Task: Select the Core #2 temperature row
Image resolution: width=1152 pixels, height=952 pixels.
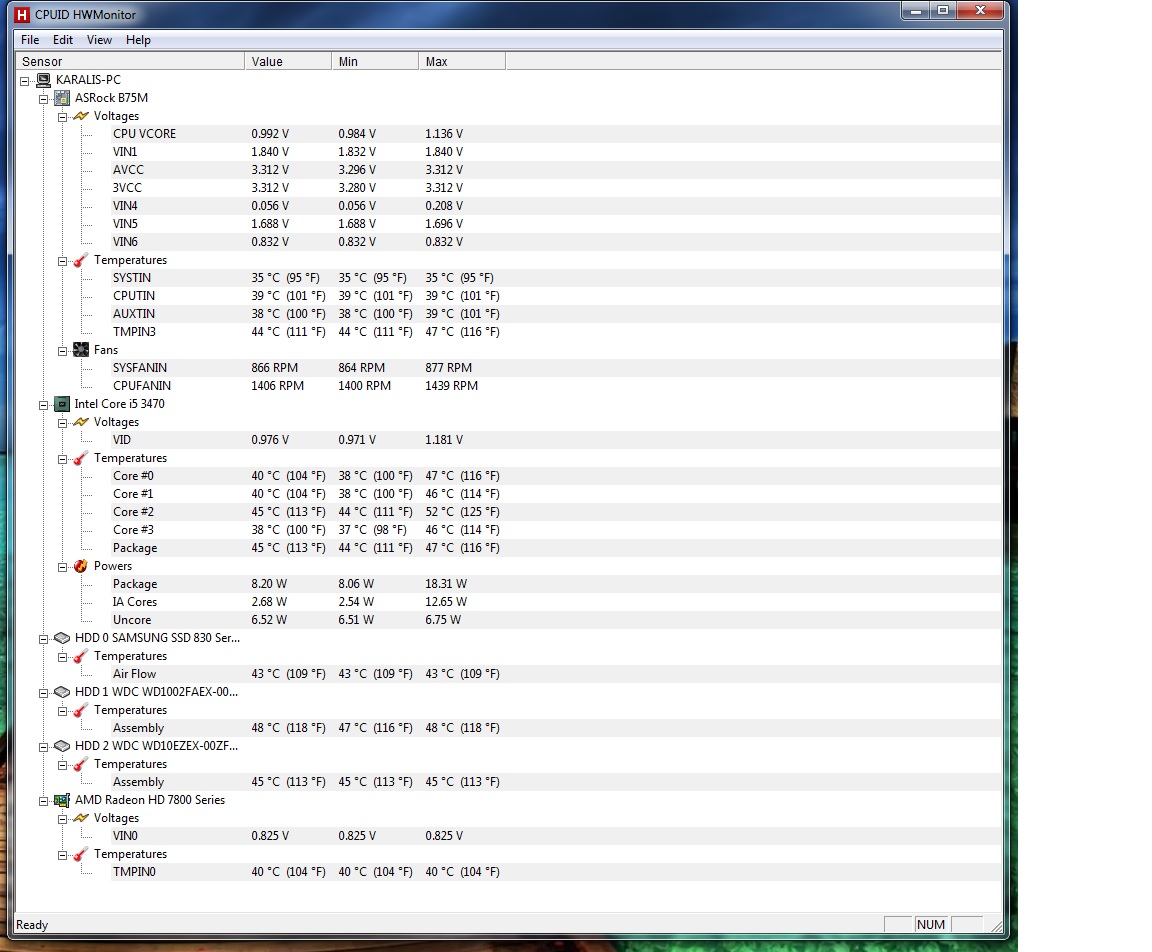Action: (x=555, y=511)
